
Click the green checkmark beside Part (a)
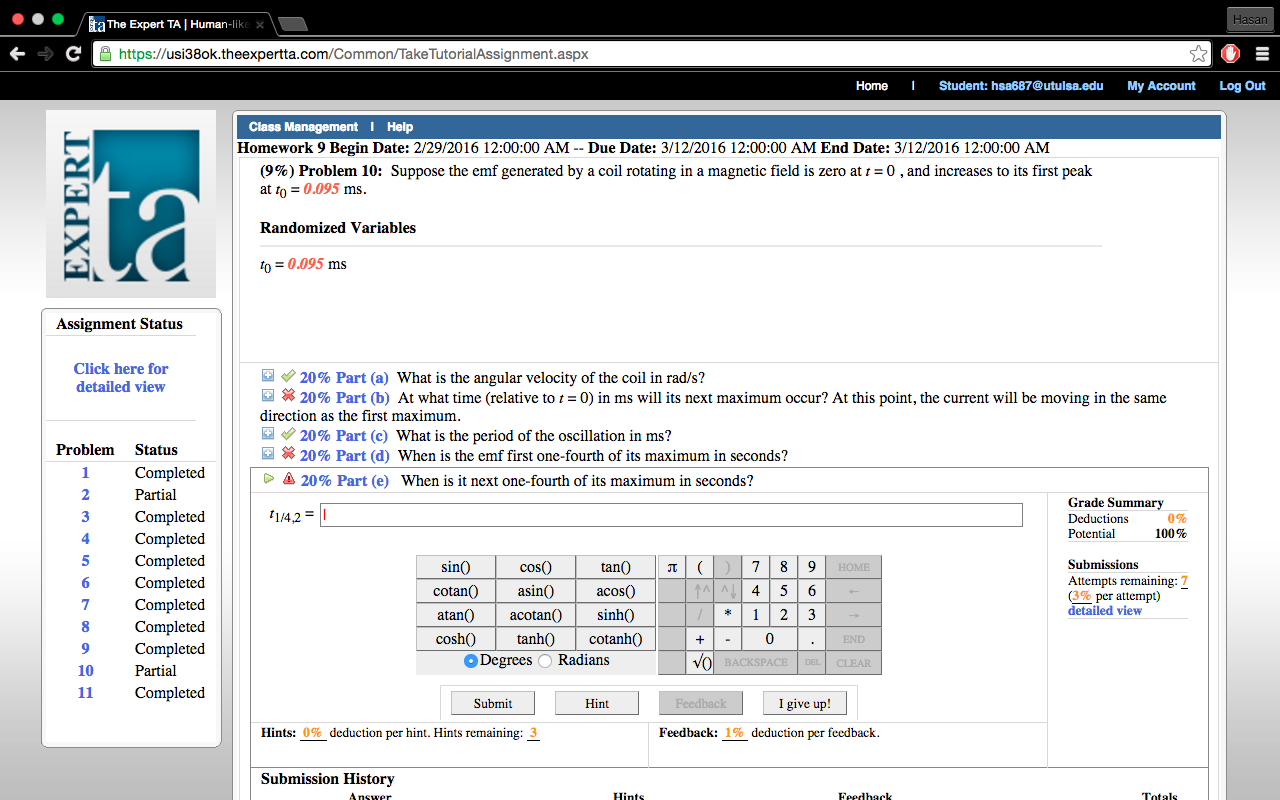[x=286, y=376]
